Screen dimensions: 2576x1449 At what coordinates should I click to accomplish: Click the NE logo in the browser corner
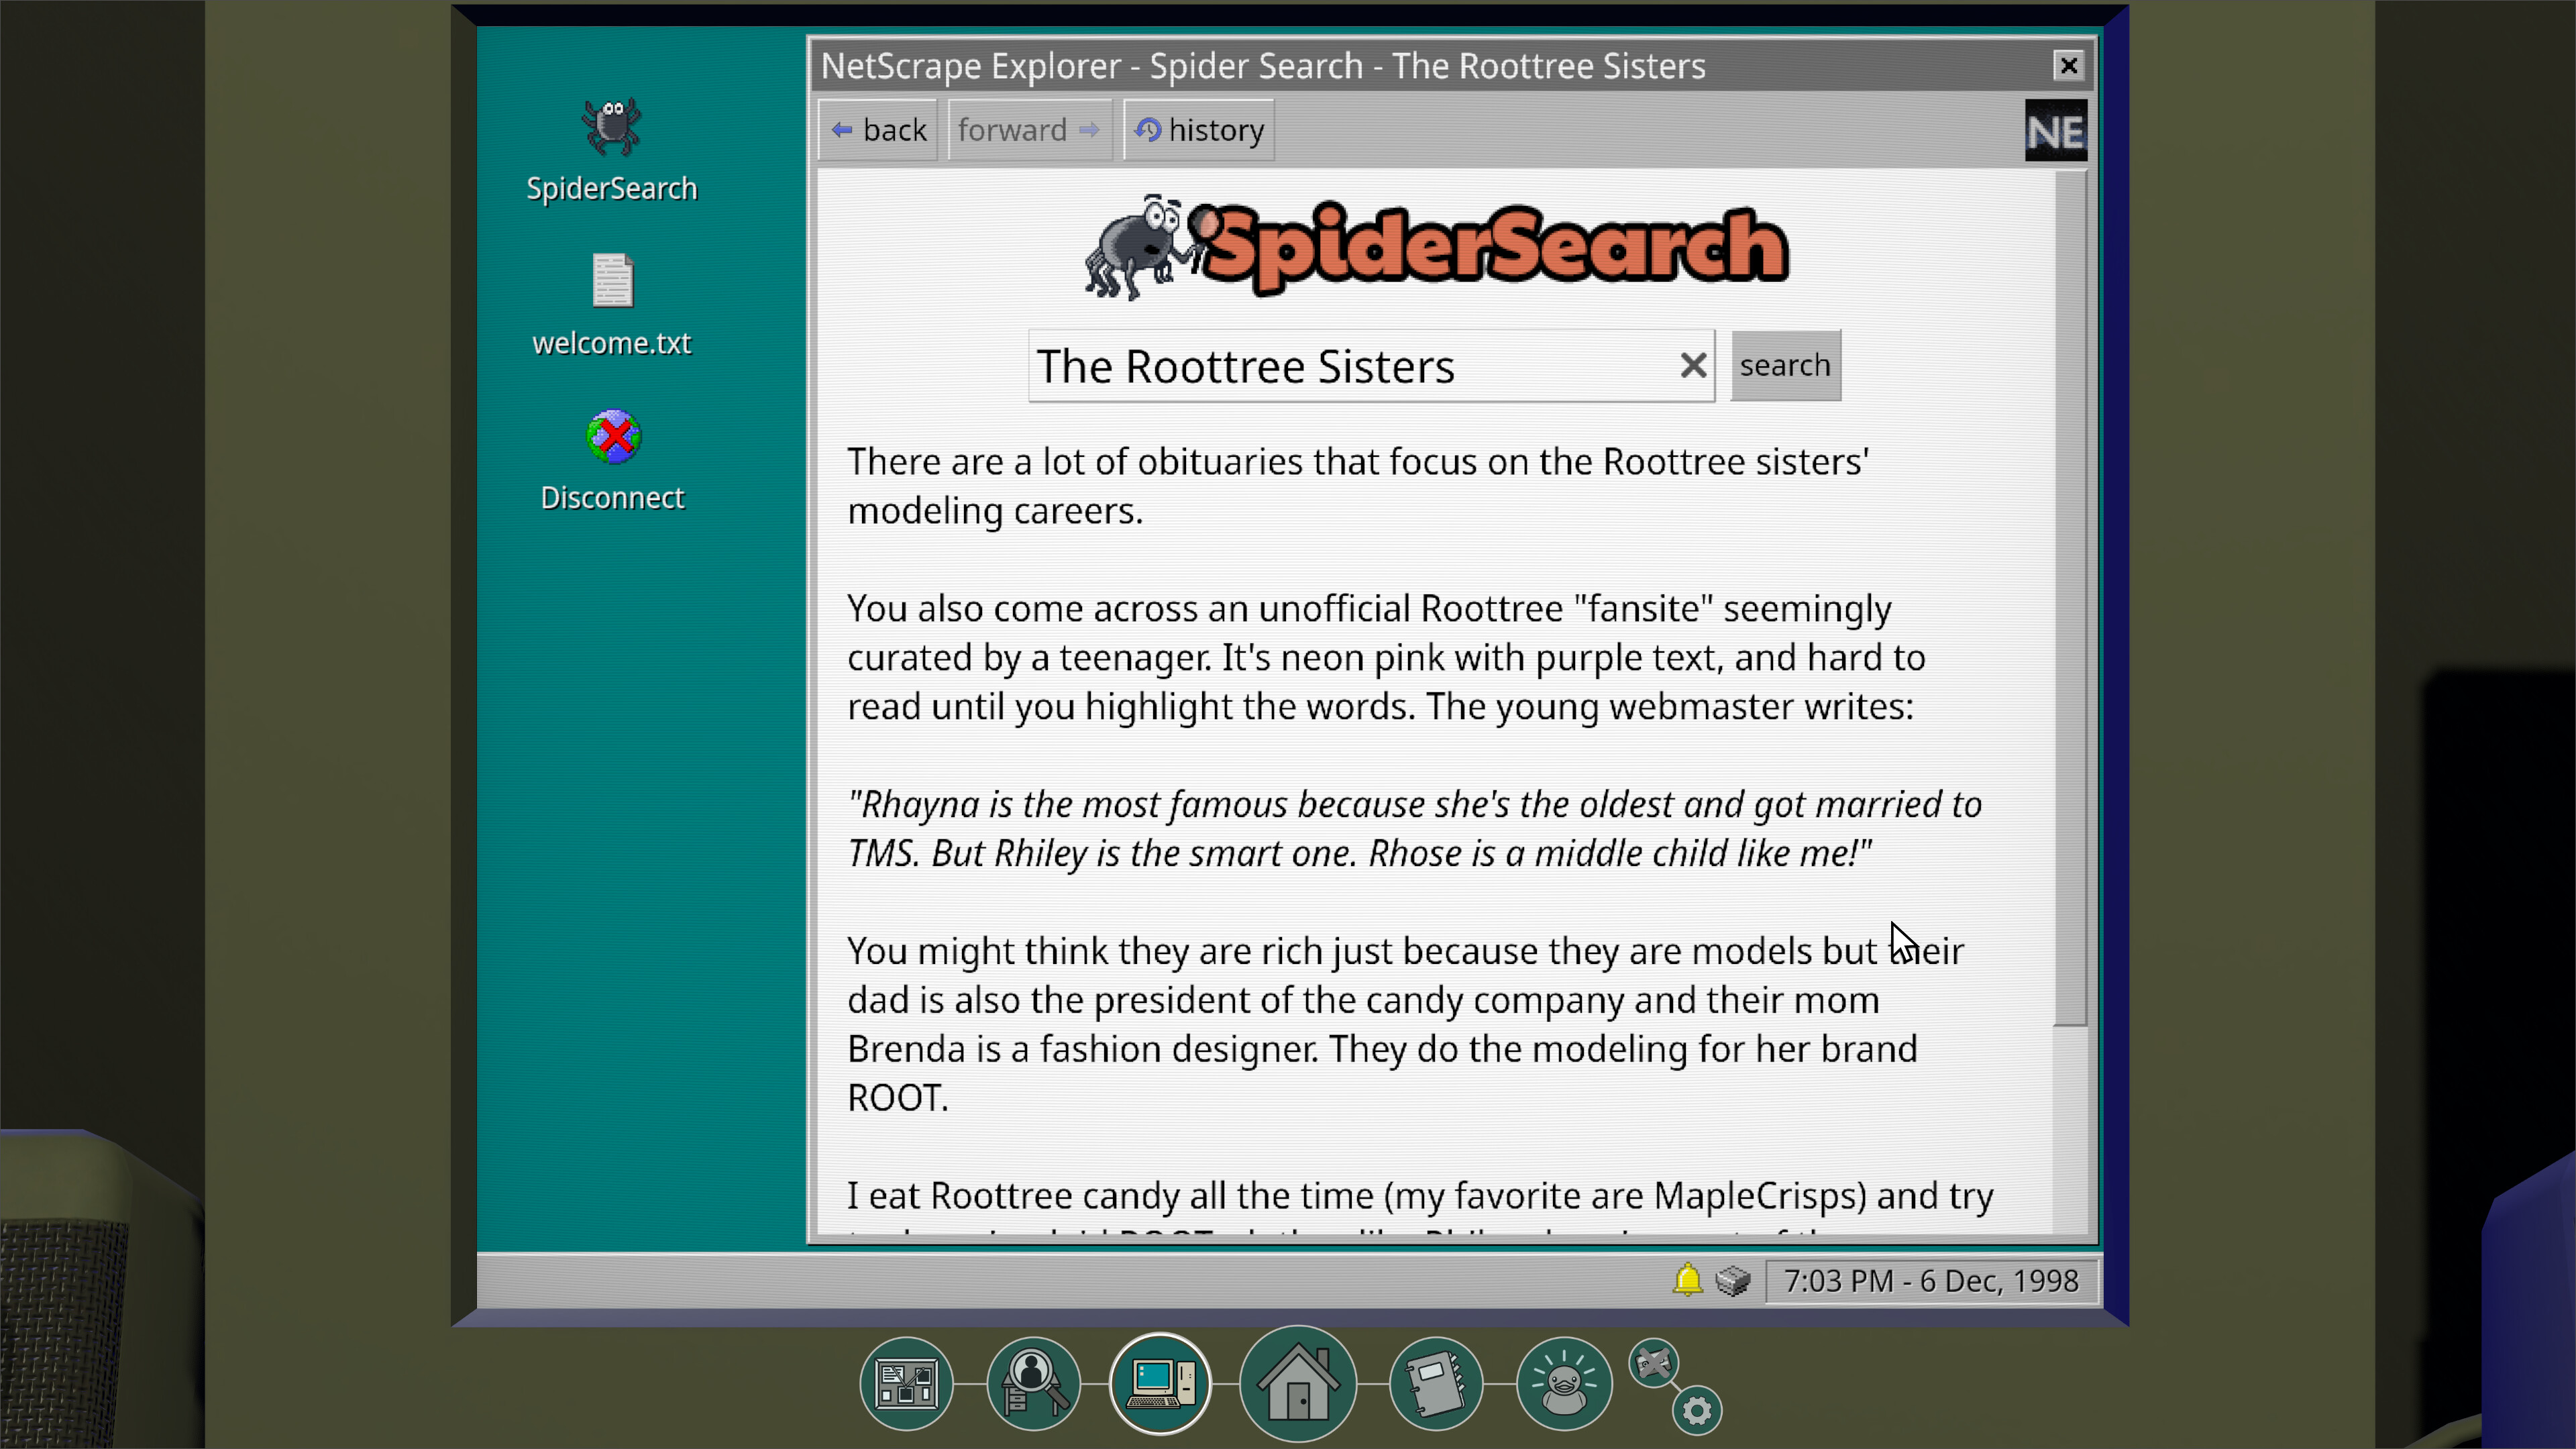[x=2055, y=130]
